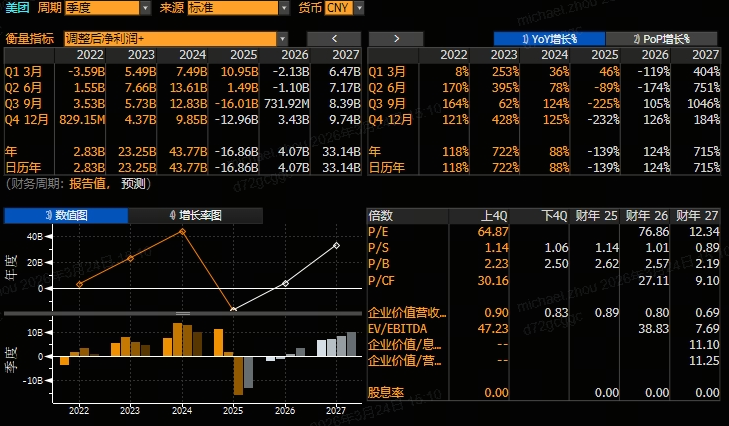This screenshot has height=426, width=729.
Task: Click the P/E ratio row label
Action: [x=379, y=232]
